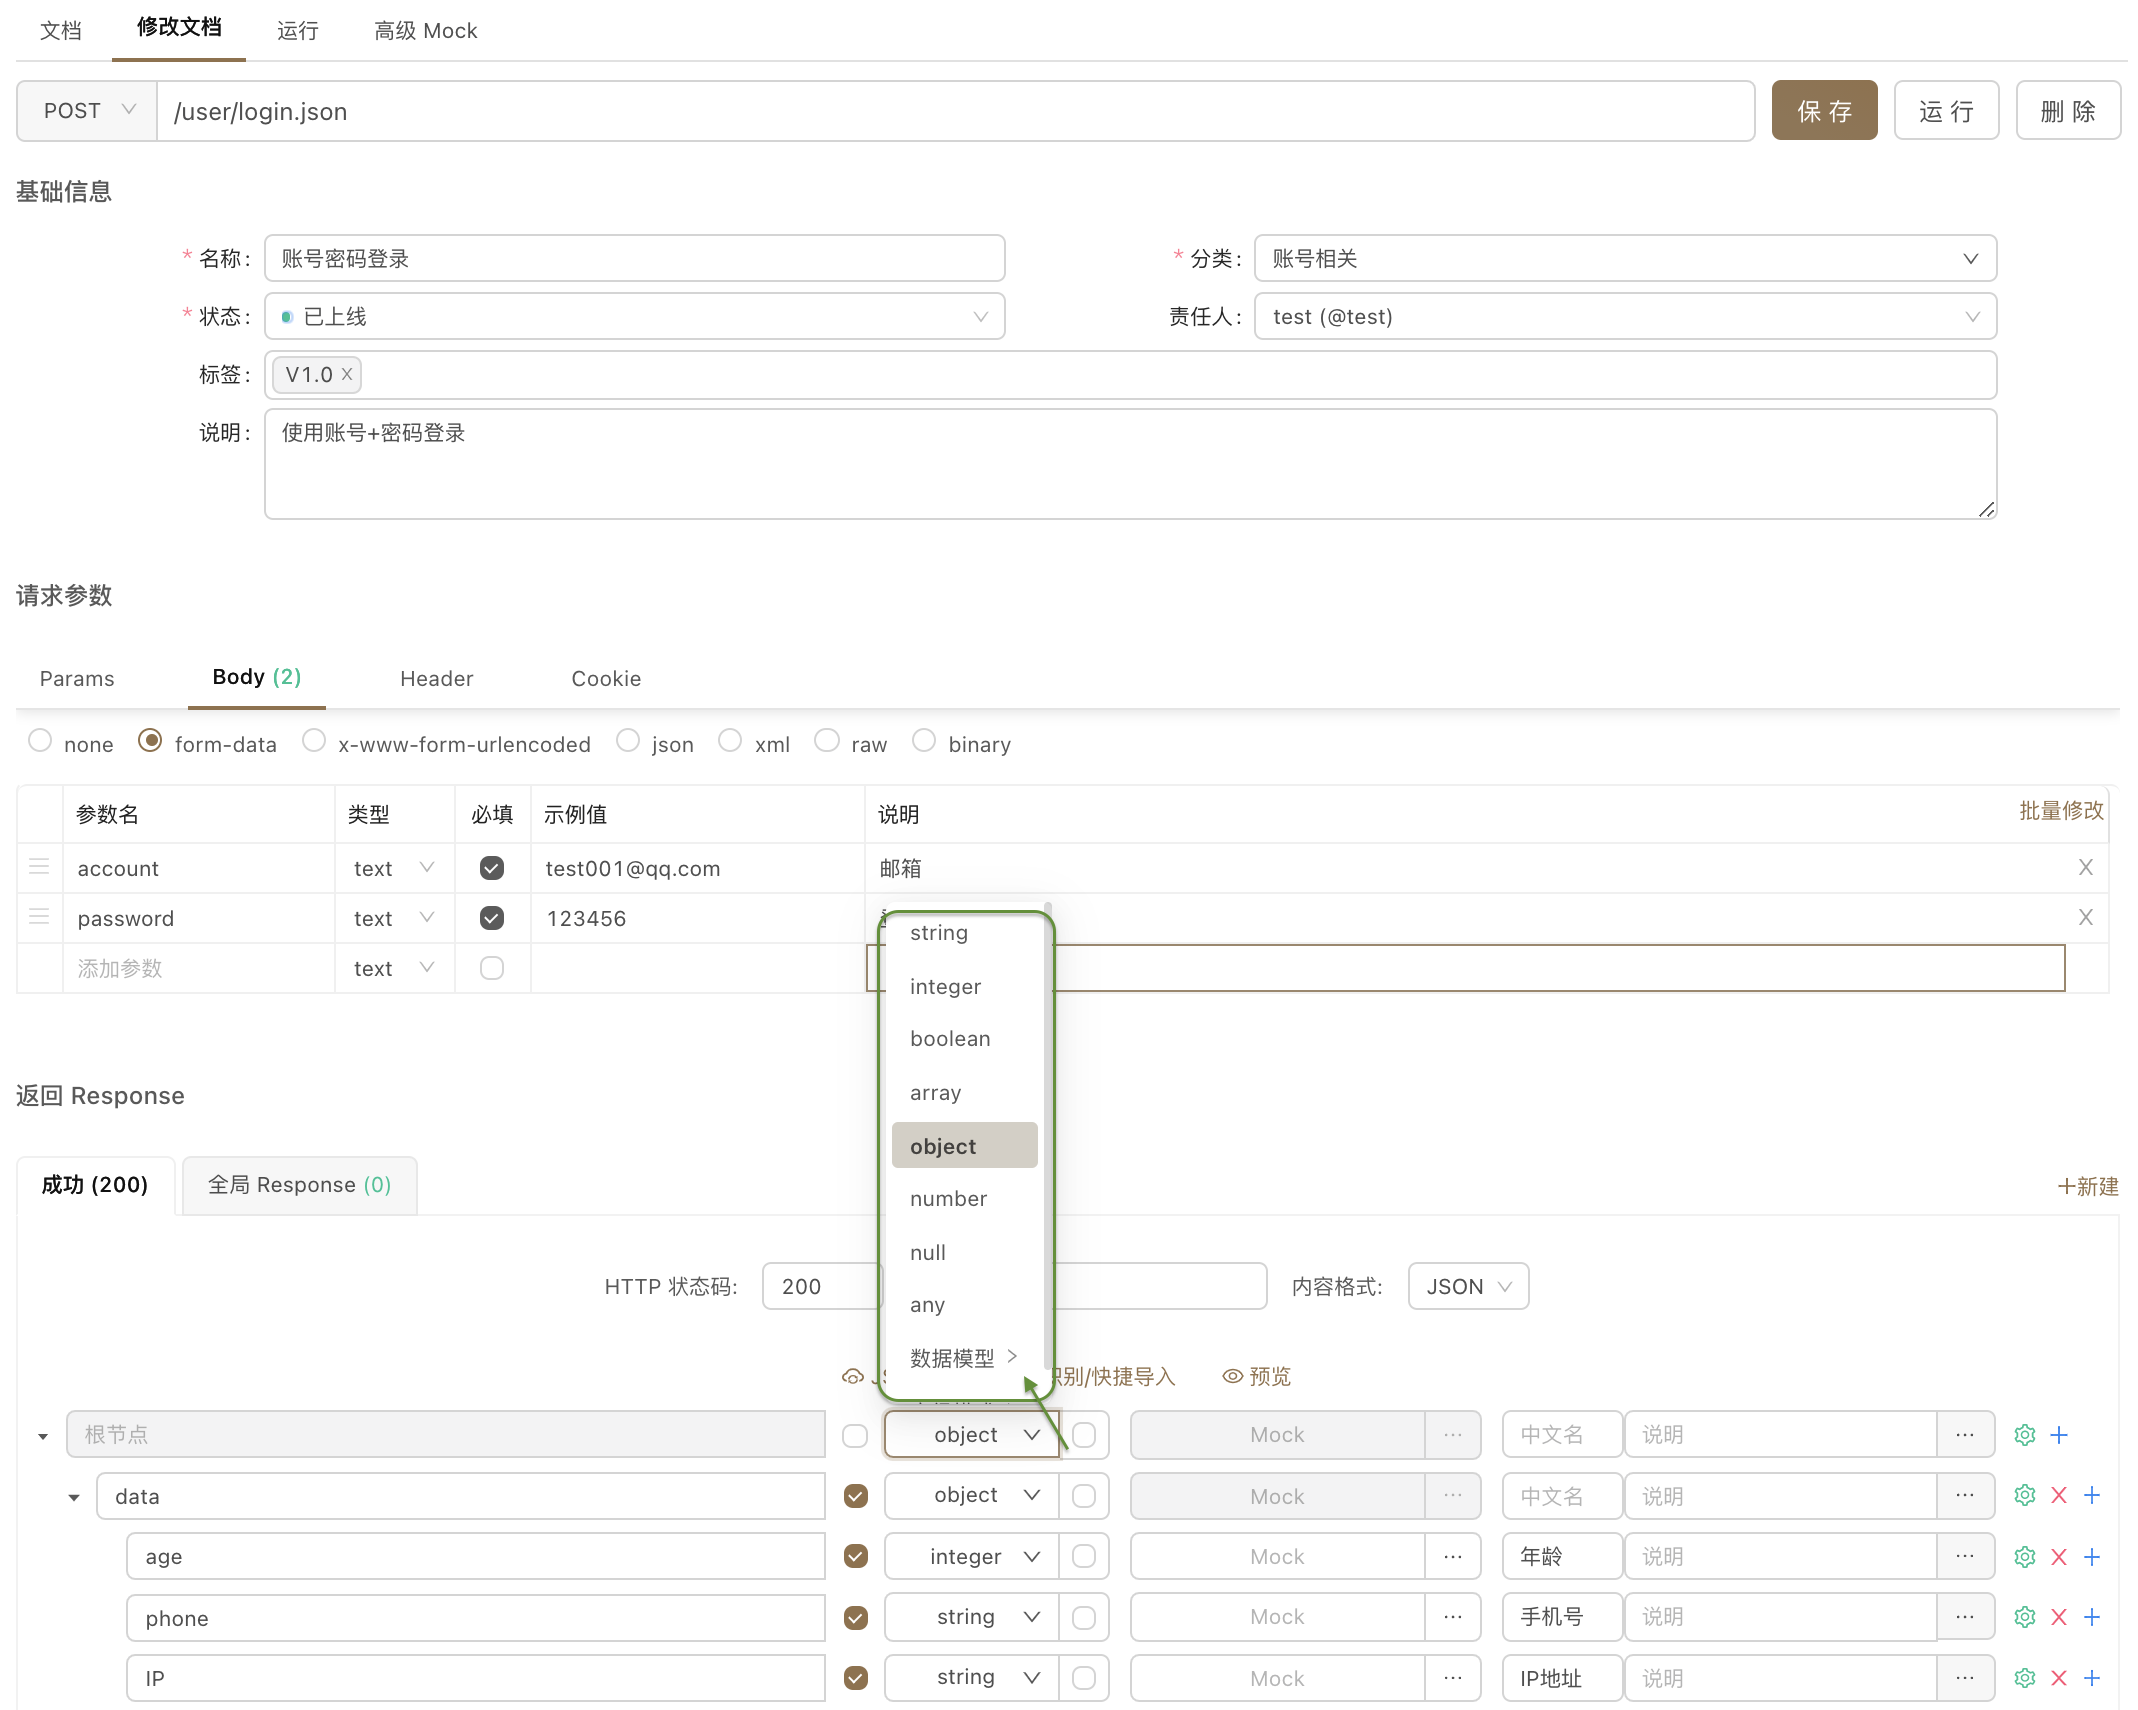This screenshot has width=2138, height=1710.
Task: Select the json body type
Action: (628, 741)
